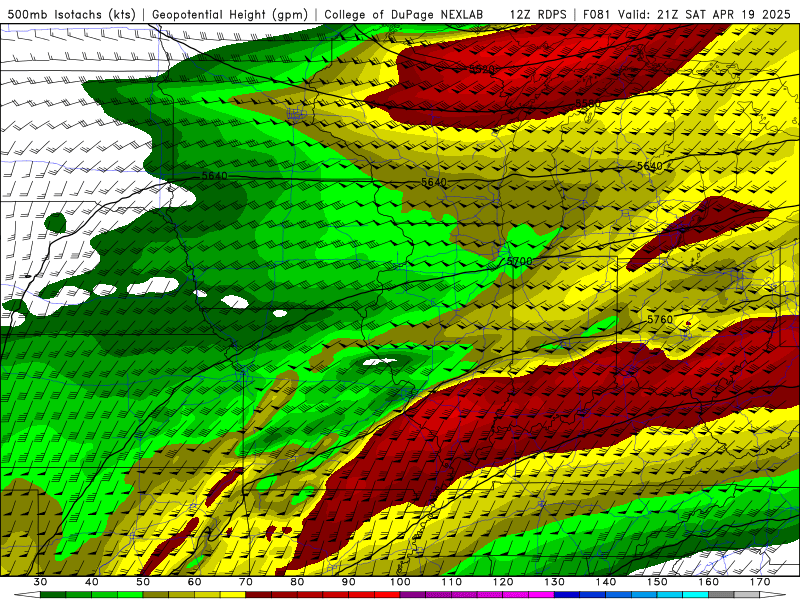Image resolution: width=800 pixels, height=600 pixels.
Task: Click 'College of DuPage NEXLAB' header text
Action: coord(404,14)
